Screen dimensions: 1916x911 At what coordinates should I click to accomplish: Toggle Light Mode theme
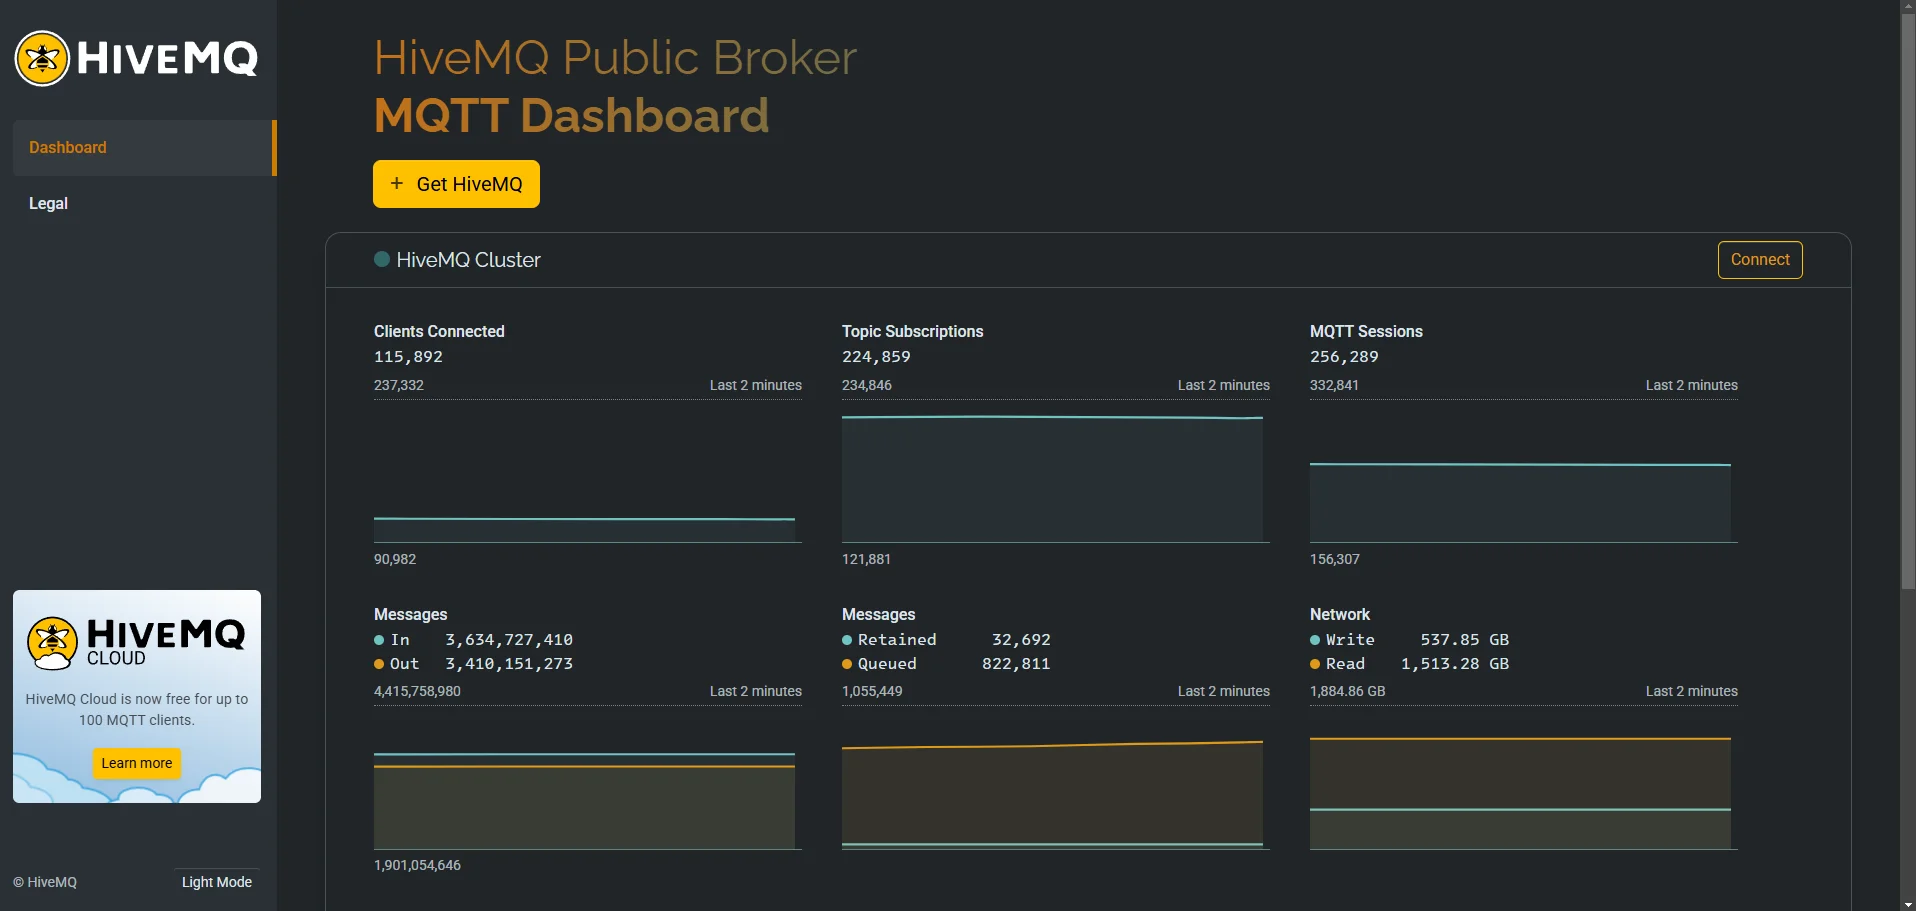[216, 882]
